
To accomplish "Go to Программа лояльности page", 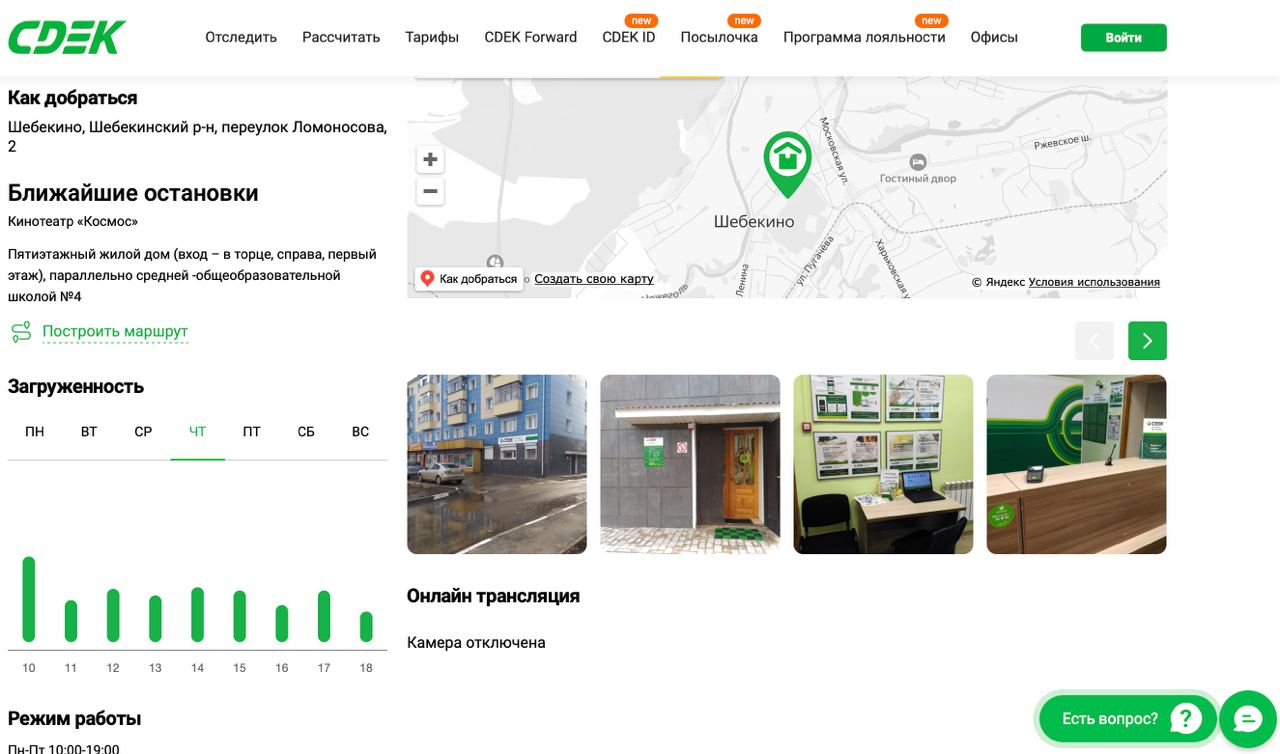I will [x=864, y=37].
